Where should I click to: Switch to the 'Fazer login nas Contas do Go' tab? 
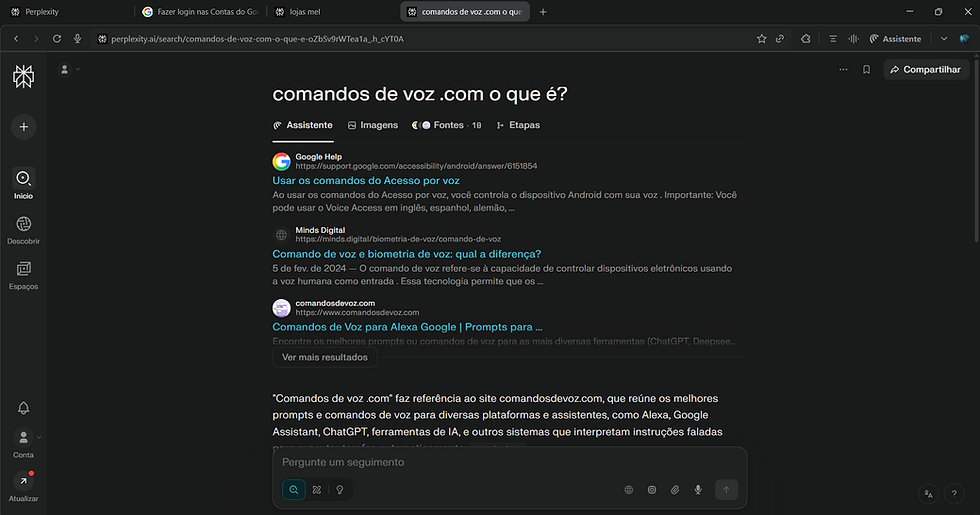point(200,12)
